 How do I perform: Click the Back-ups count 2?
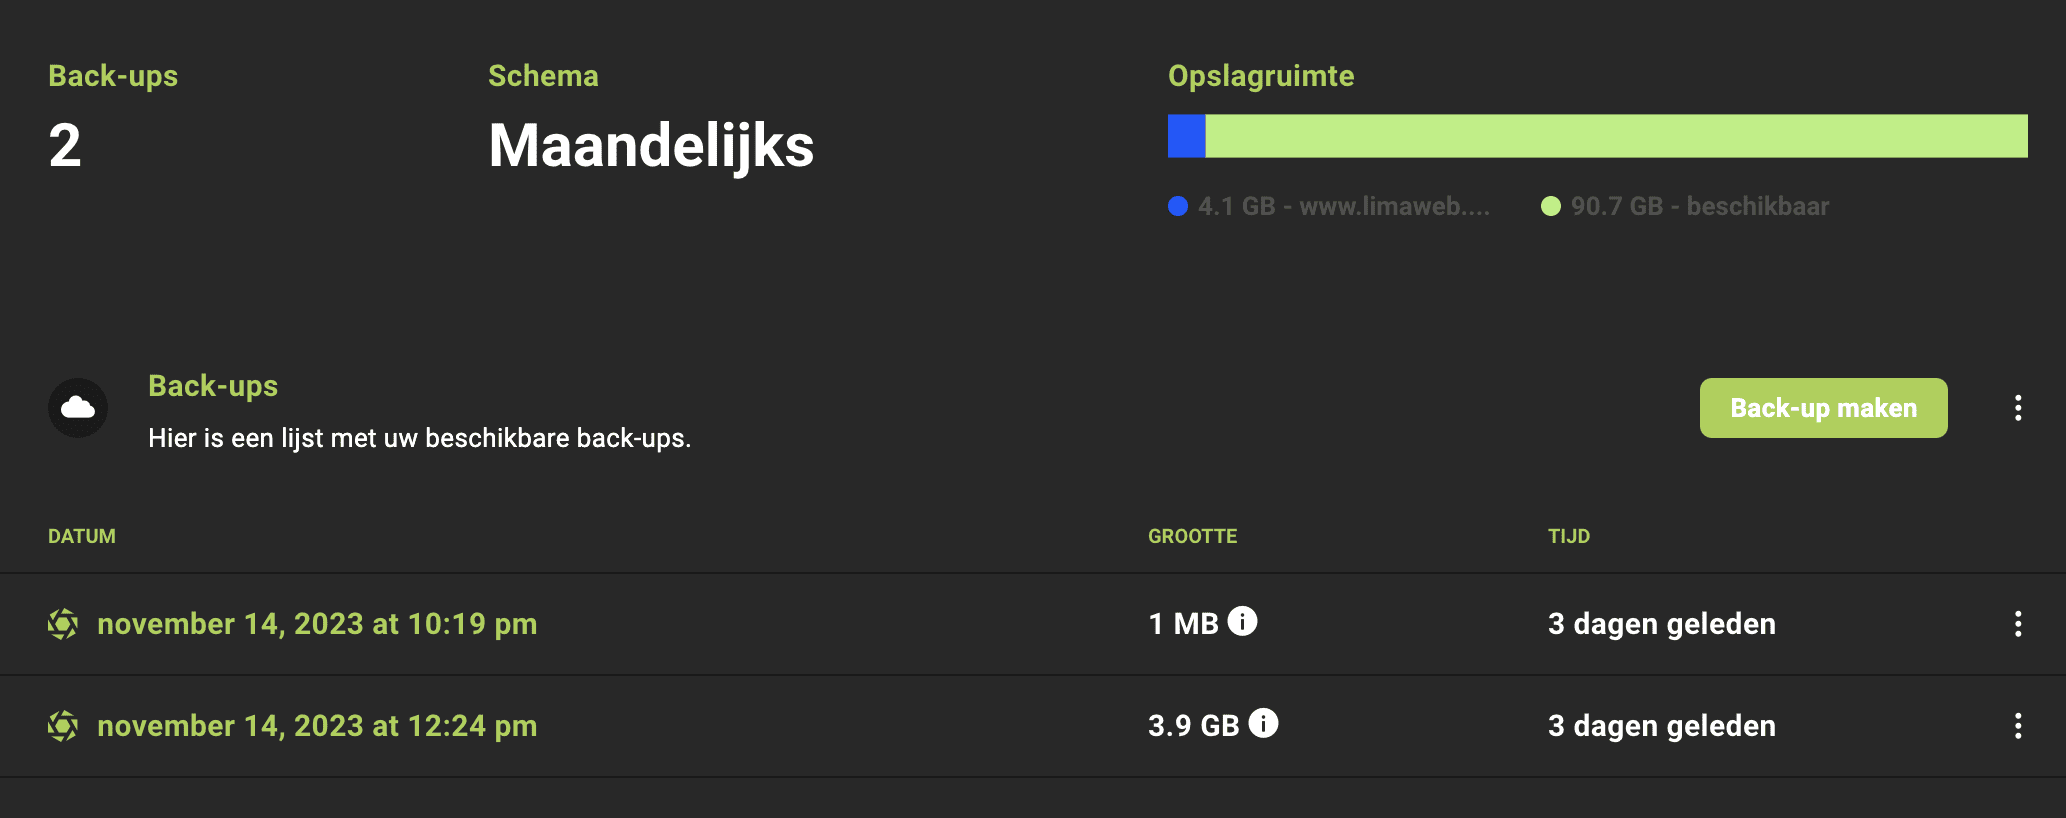click(65, 146)
